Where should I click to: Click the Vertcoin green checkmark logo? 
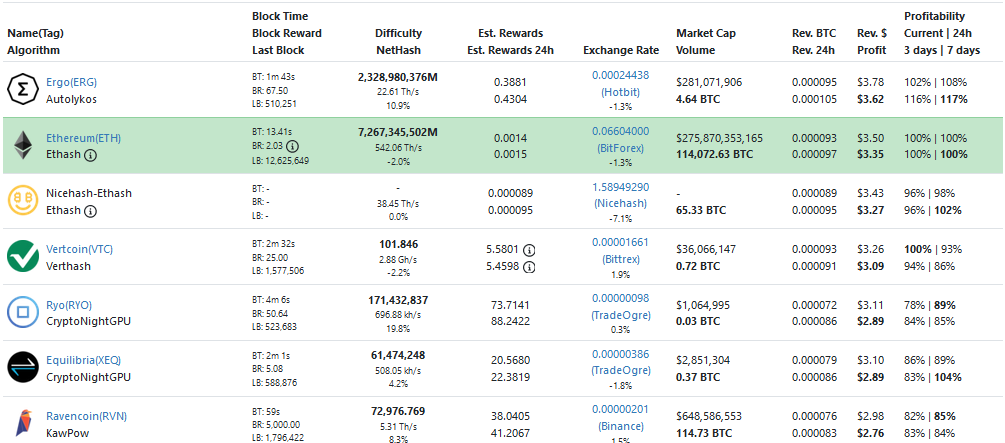[22, 257]
